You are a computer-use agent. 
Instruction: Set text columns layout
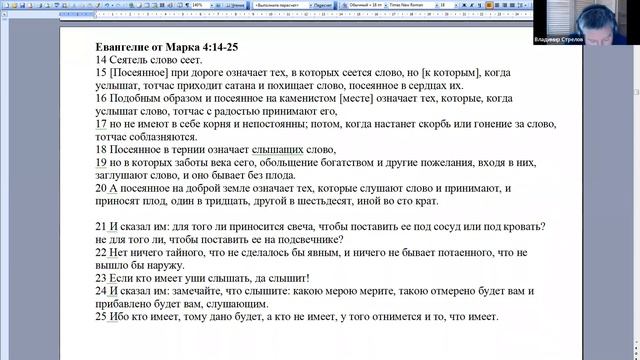point(162,5)
